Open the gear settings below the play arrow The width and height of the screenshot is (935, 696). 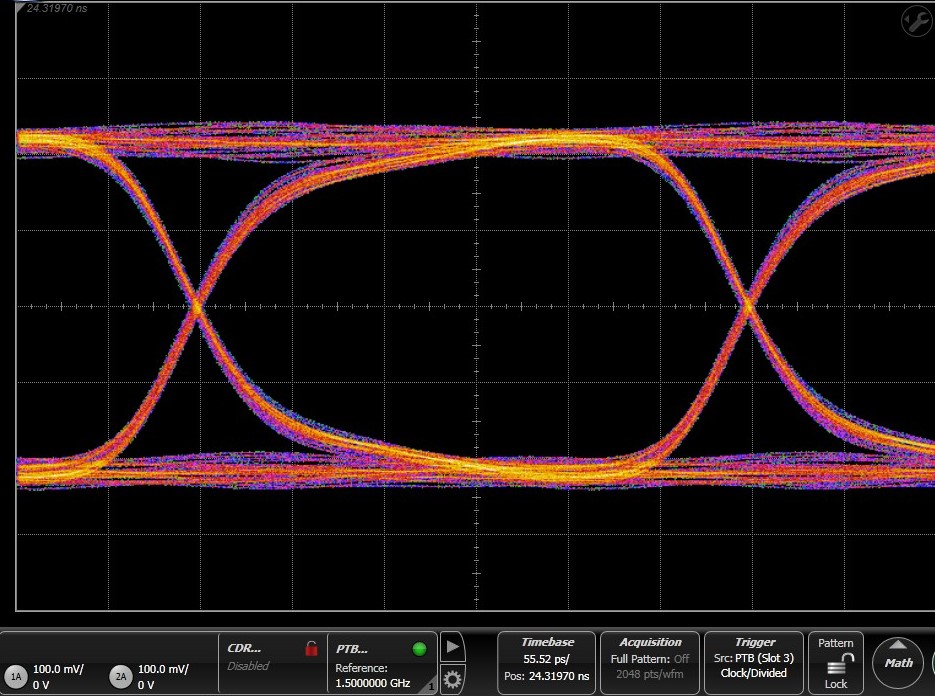click(452, 678)
